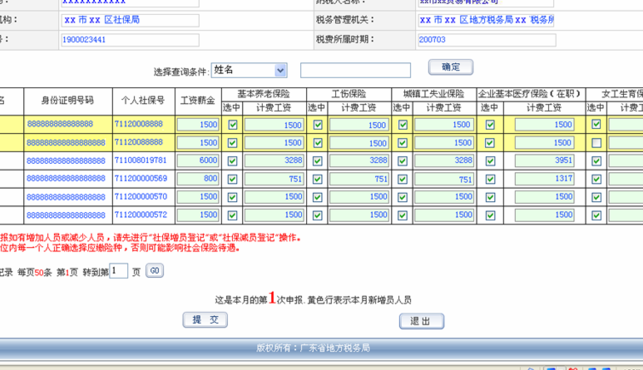Untick 工伤保险 checkbox for row 711200000570
The width and height of the screenshot is (643, 370).
coord(317,197)
